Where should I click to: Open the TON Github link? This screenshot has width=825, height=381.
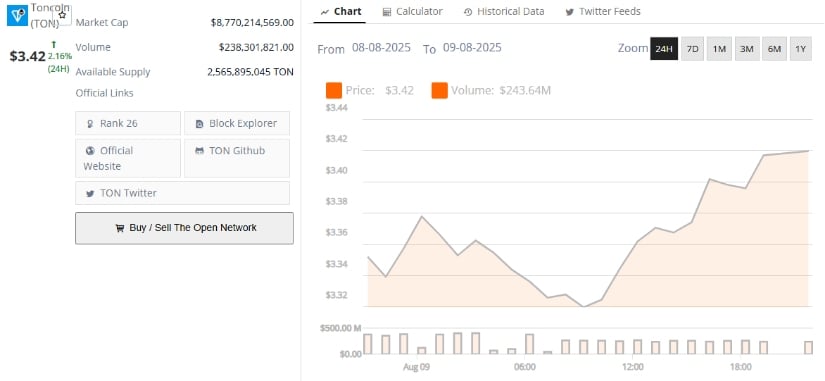click(237, 158)
